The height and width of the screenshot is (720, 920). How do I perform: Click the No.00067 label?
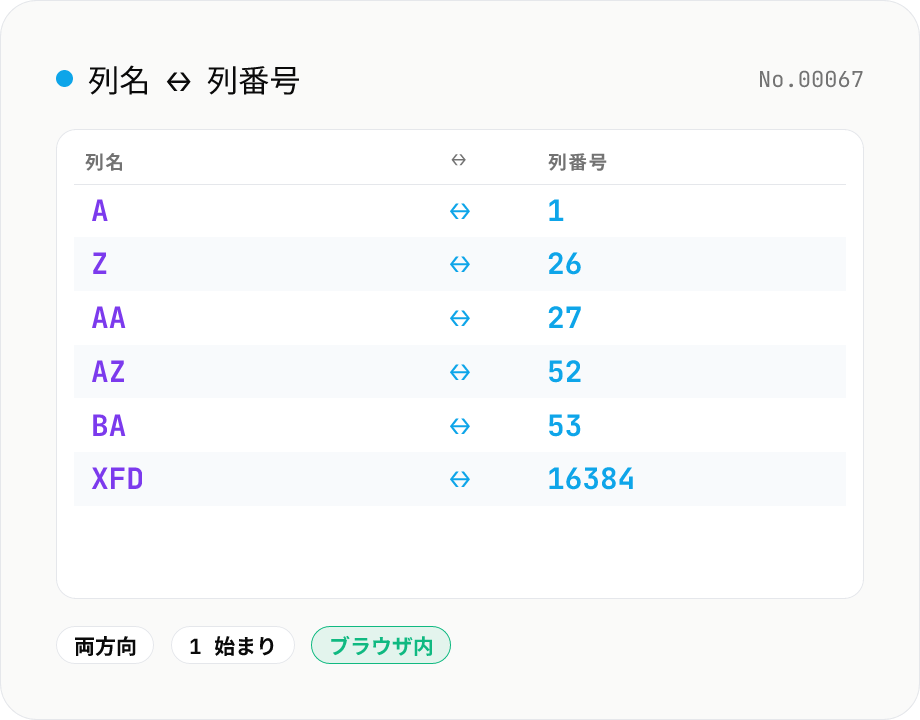(811, 80)
